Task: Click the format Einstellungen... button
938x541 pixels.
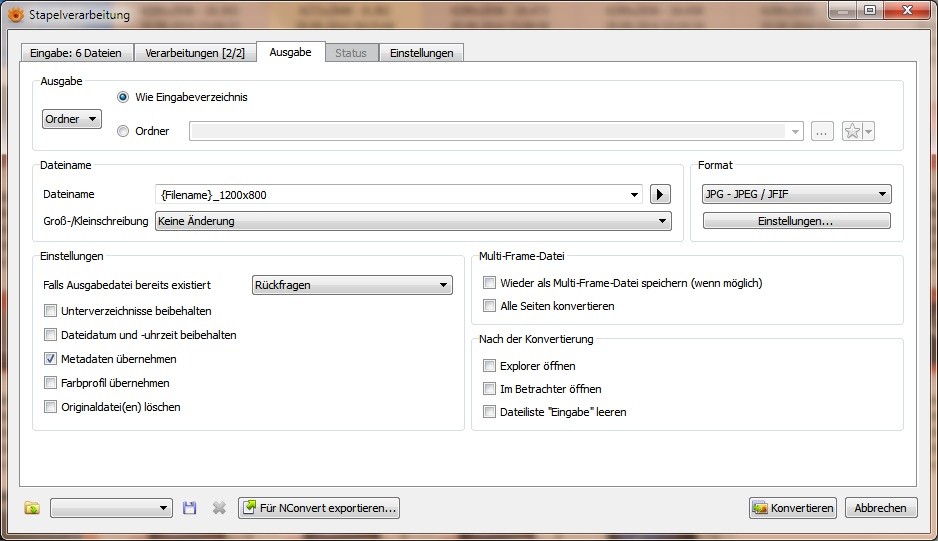Action: pyautogui.click(x=796, y=221)
